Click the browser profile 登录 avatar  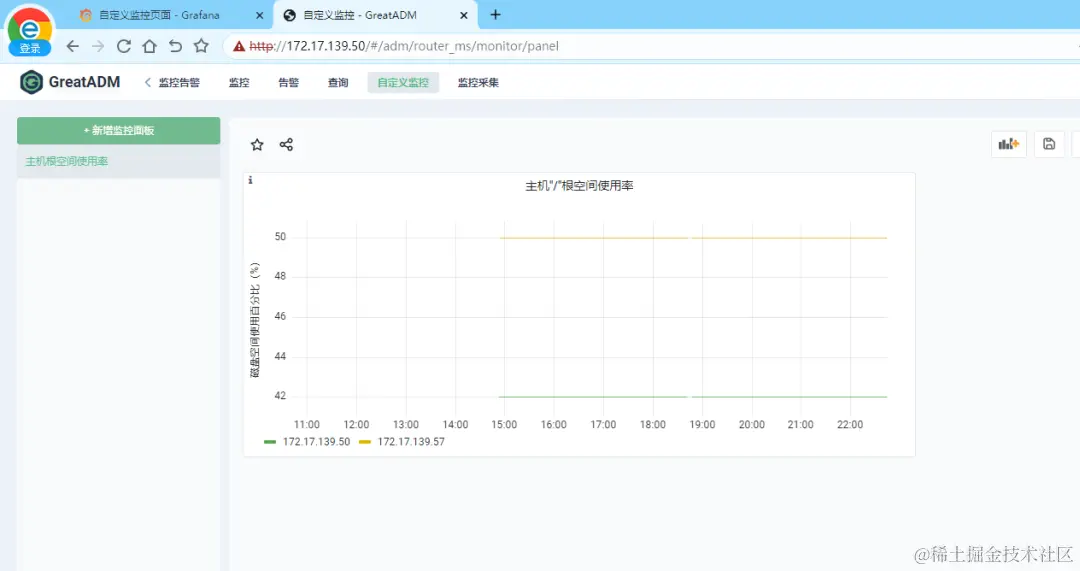pyautogui.click(x=30, y=32)
